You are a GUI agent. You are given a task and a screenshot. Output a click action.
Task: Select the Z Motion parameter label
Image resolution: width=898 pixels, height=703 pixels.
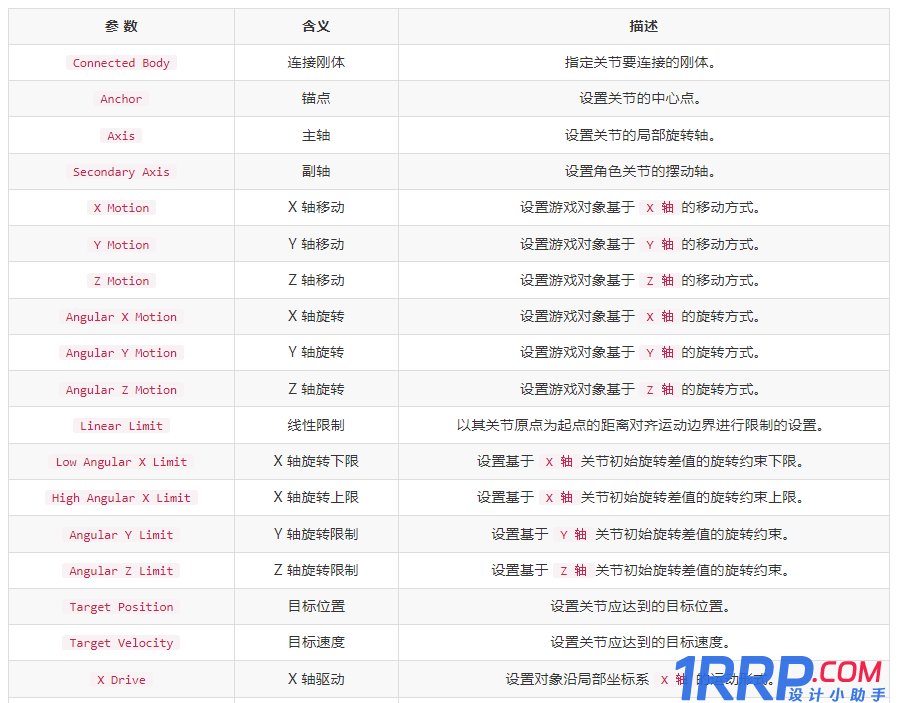click(x=121, y=280)
